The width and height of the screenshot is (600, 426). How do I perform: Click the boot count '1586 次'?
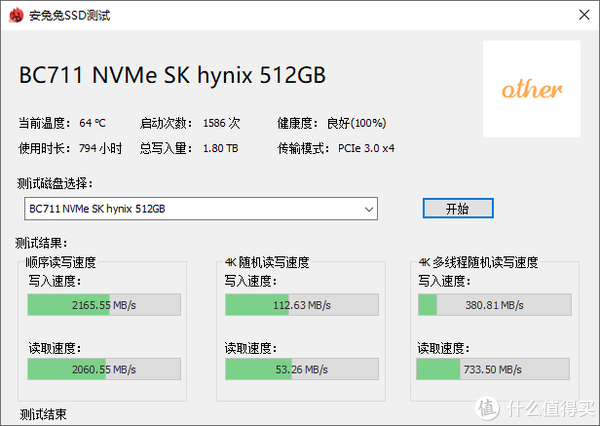coord(222,123)
